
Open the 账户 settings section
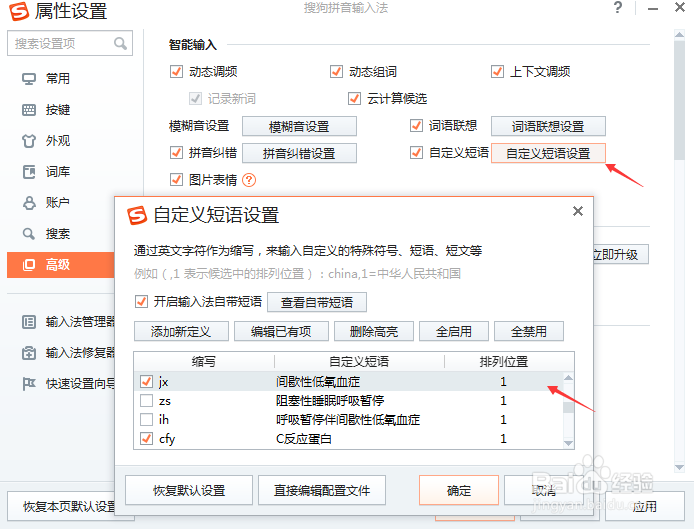click(x=58, y=203)
